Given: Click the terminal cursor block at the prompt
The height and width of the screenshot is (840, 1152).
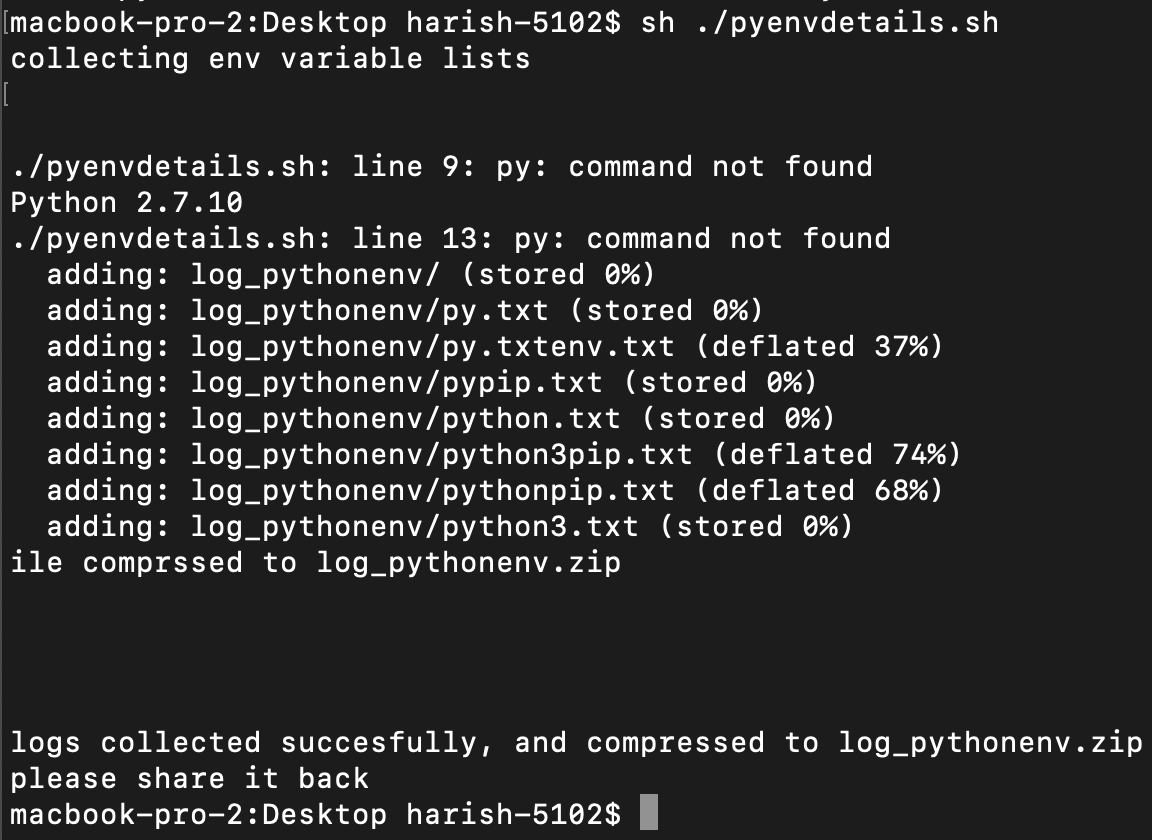Looking at the screenshot, I should pos(649,813).
